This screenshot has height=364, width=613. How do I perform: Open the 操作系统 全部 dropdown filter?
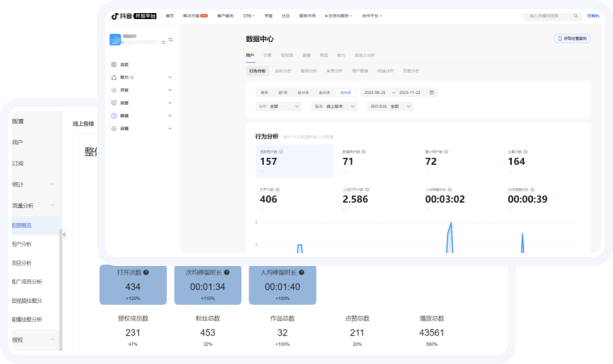(390, 106)
